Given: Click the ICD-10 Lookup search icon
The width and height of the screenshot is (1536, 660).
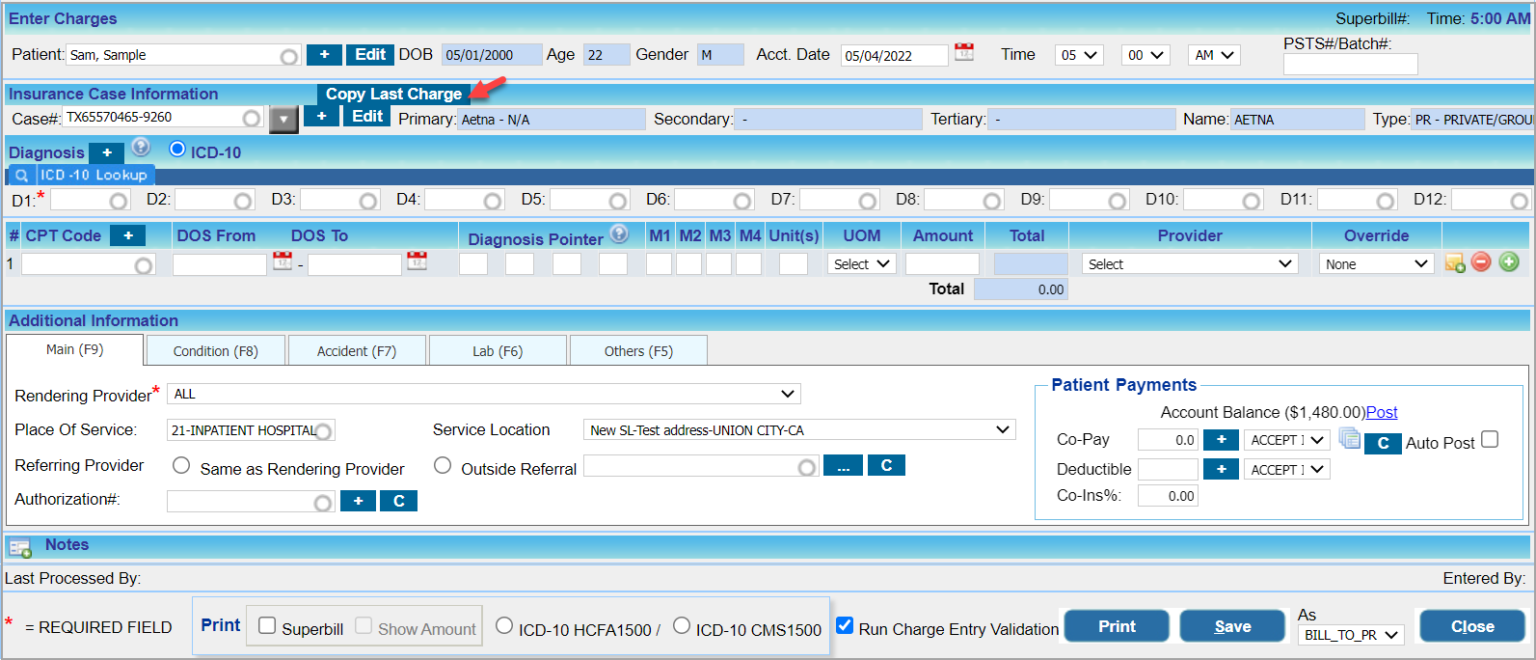Looking at the screenshot, I should (22, 175).
